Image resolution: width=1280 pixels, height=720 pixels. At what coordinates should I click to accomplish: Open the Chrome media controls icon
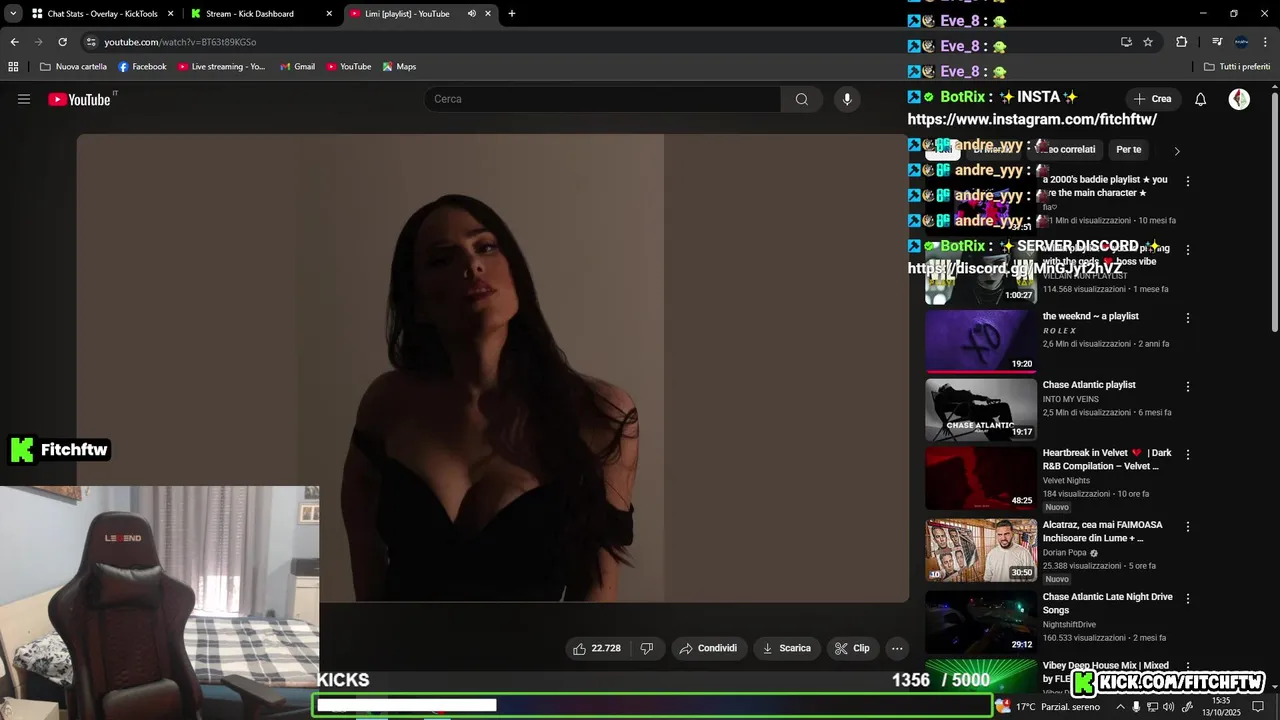(1217, 42)
